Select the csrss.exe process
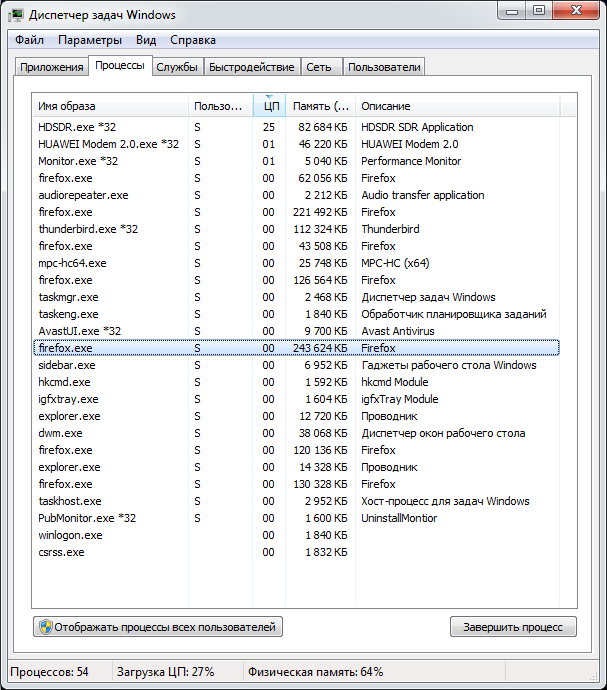 [296, 552]
